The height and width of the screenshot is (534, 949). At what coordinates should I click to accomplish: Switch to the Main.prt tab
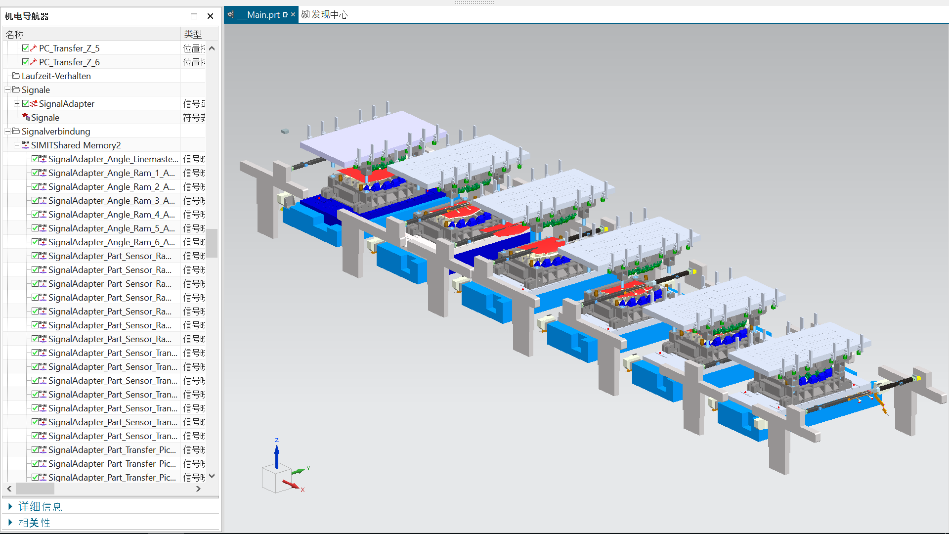click(x=264, y=14)
